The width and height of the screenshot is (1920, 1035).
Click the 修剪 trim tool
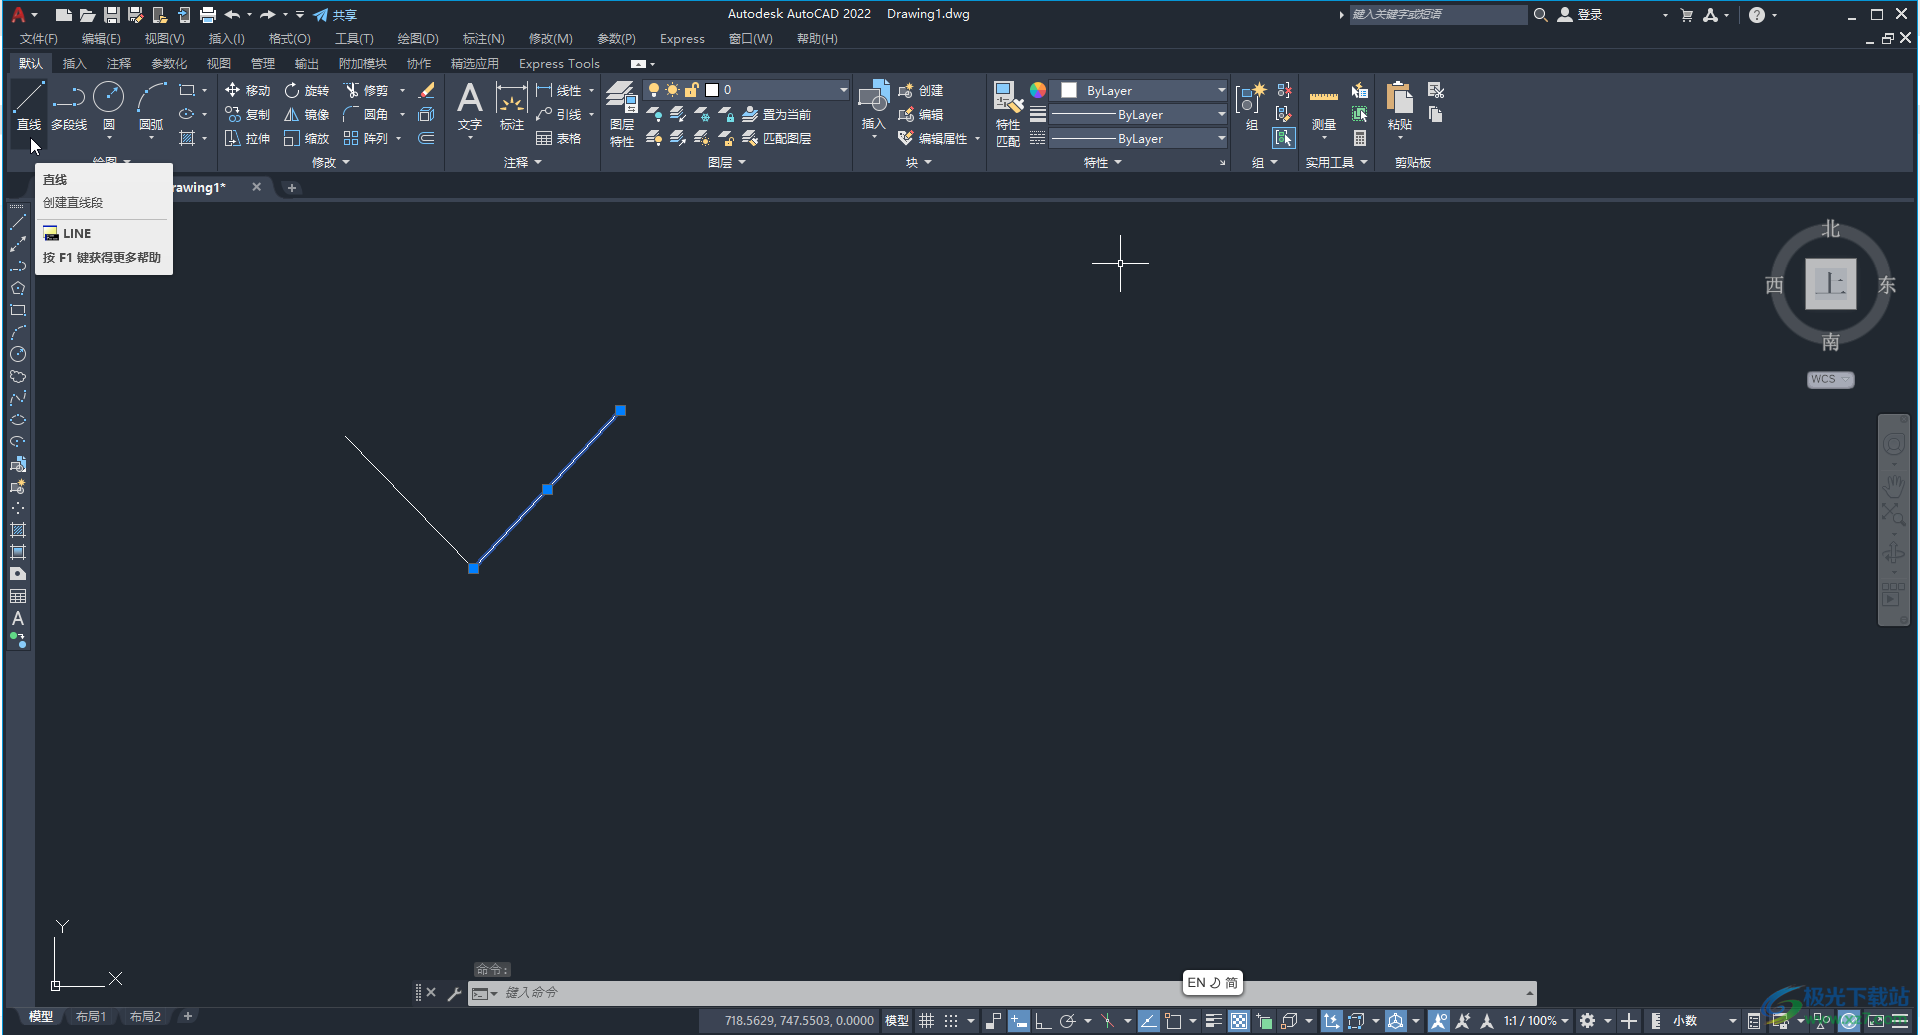pos(366,90)
